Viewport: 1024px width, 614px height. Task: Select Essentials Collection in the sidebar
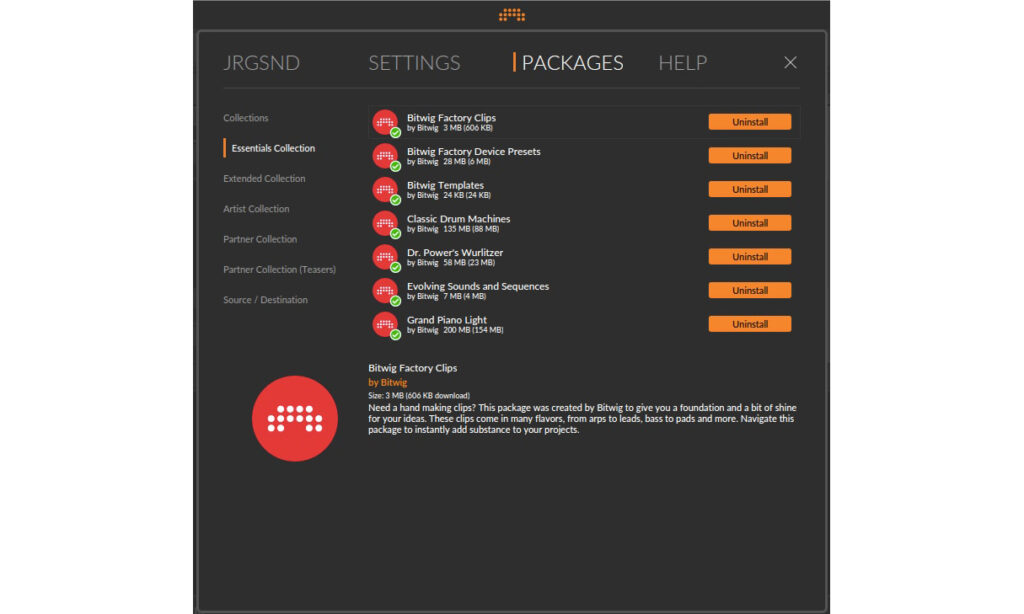pos(273,148)
